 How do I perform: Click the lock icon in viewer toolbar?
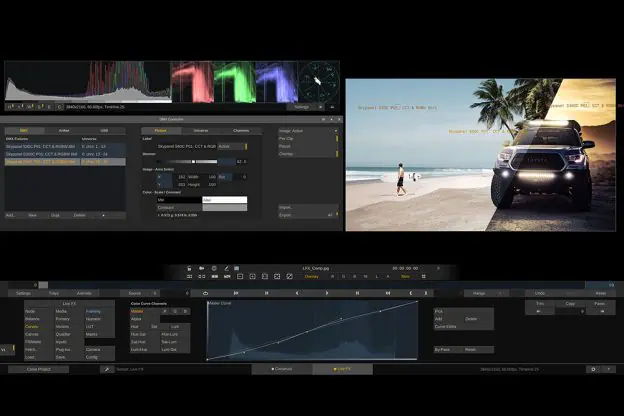pyautogui.click(x=189, y=268)
